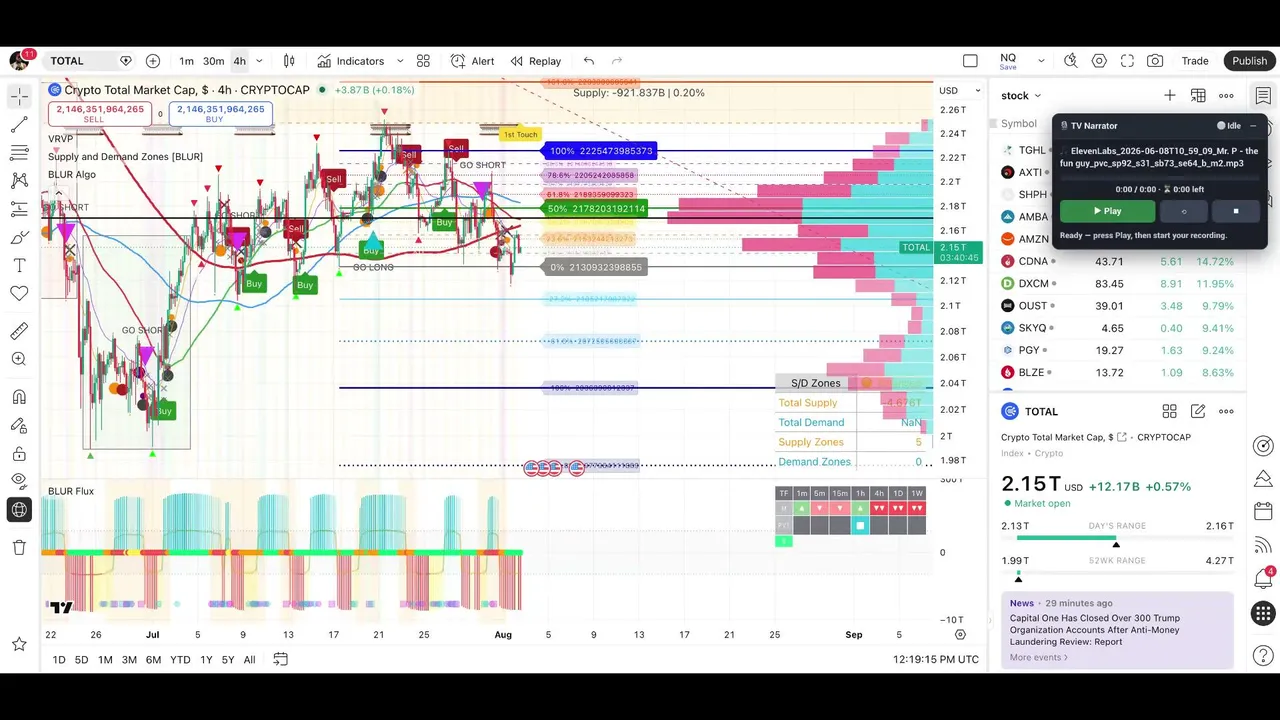Open the products grid in right sidebar
Image resolution: width=1280 pixels, height=720 pixels.
pyautogui.click(x=1264, y=613)
